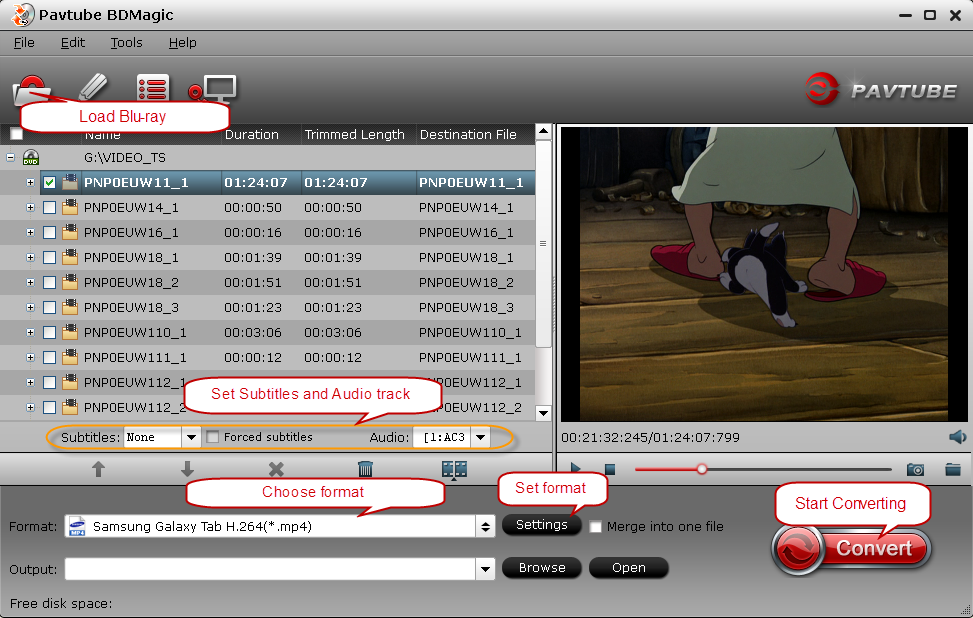Open the Tools menu
Viewport: 973px width, 618px height.
pyautogui.click(x=127, y=43)
